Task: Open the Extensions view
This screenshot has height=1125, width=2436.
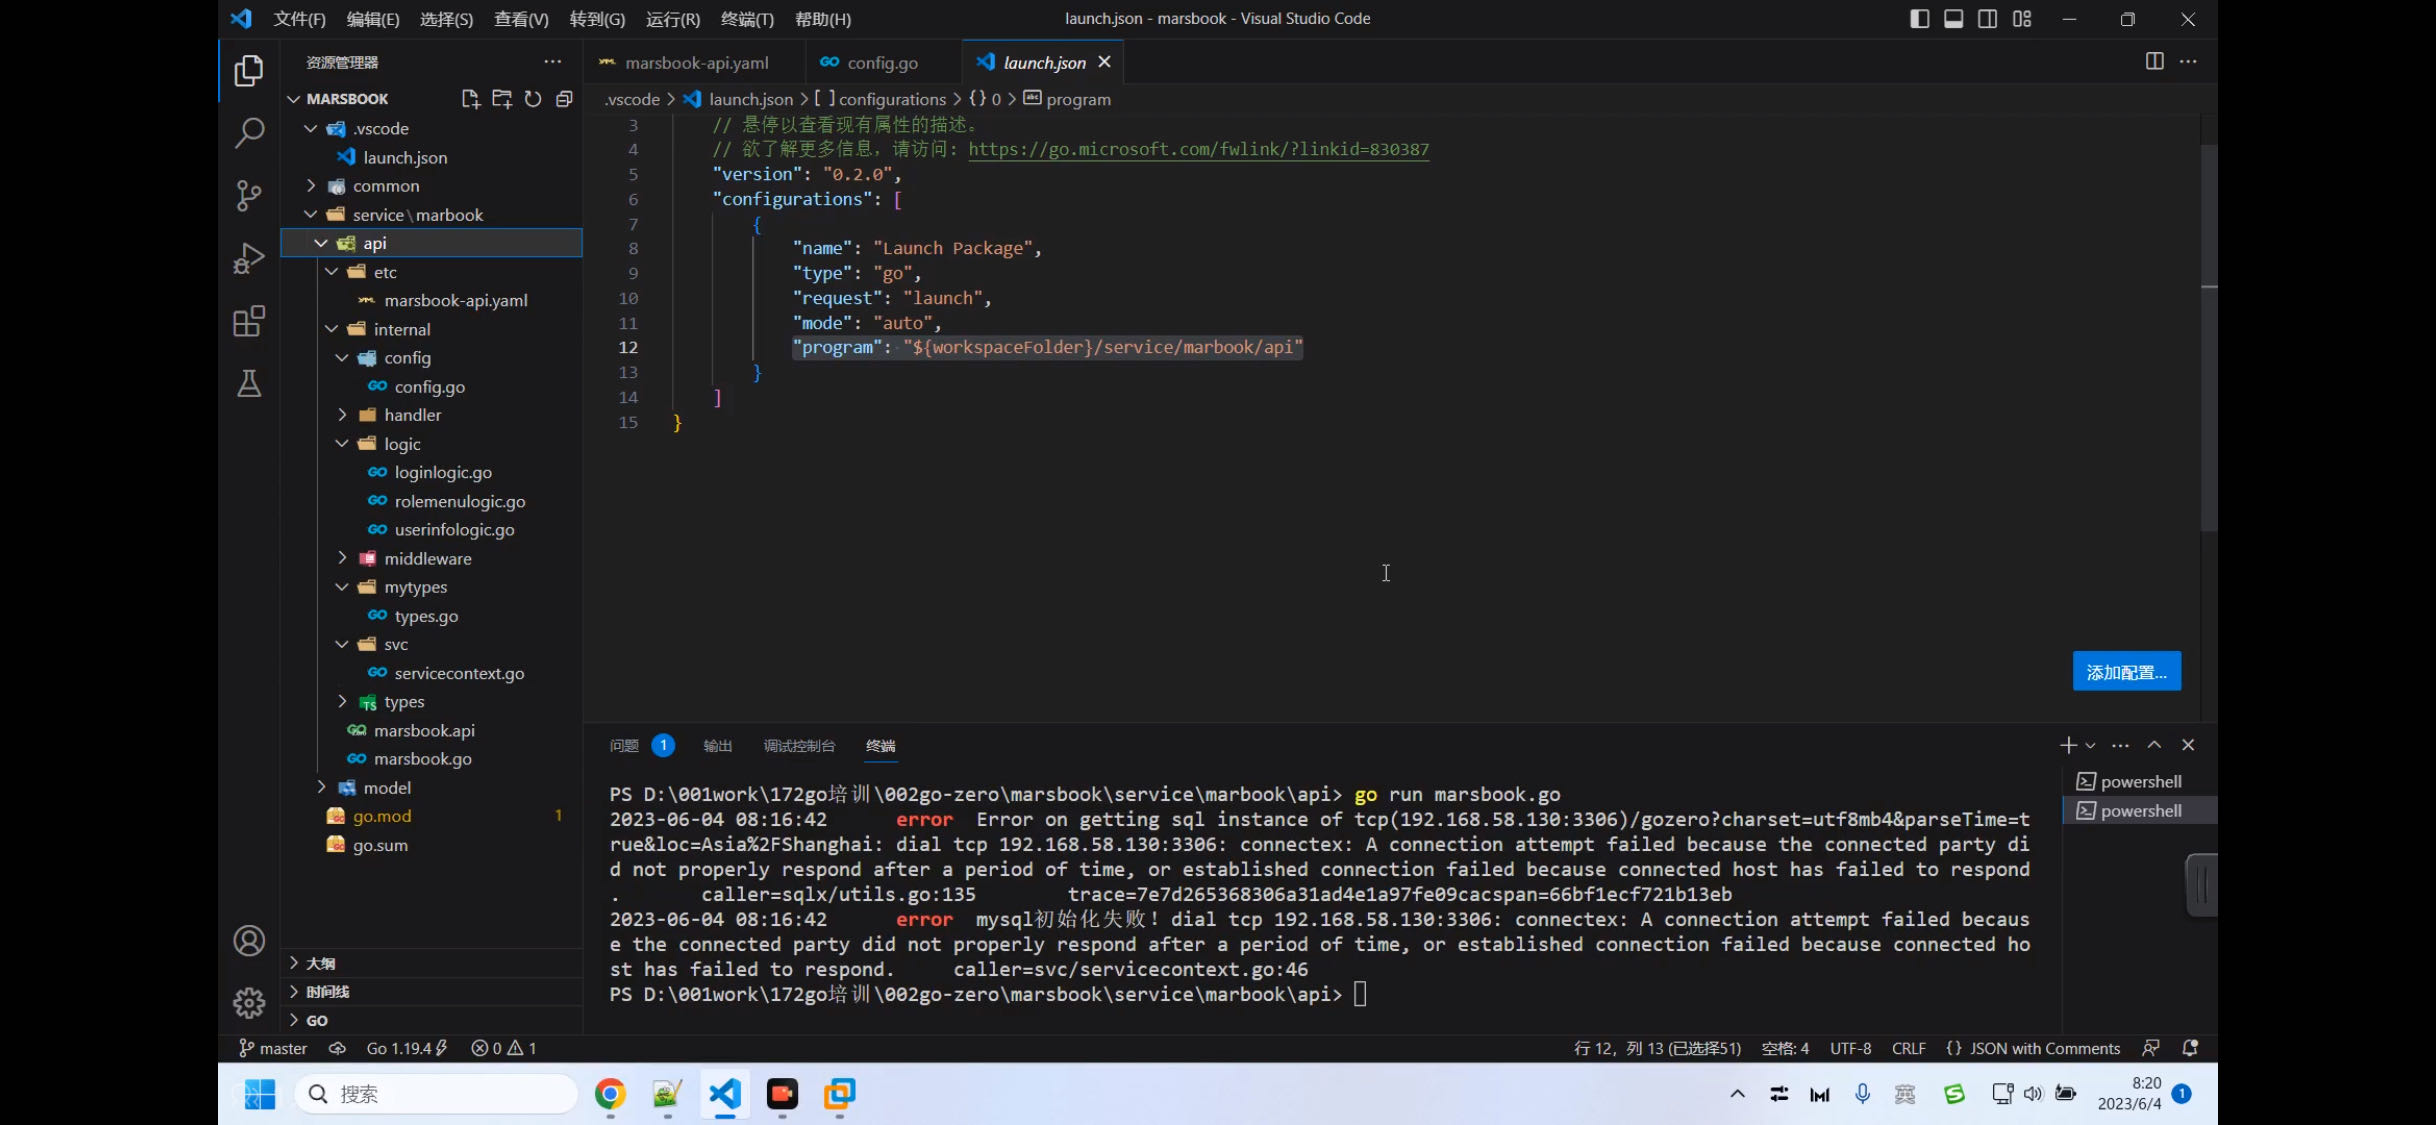Action: (x=249, y=321)
